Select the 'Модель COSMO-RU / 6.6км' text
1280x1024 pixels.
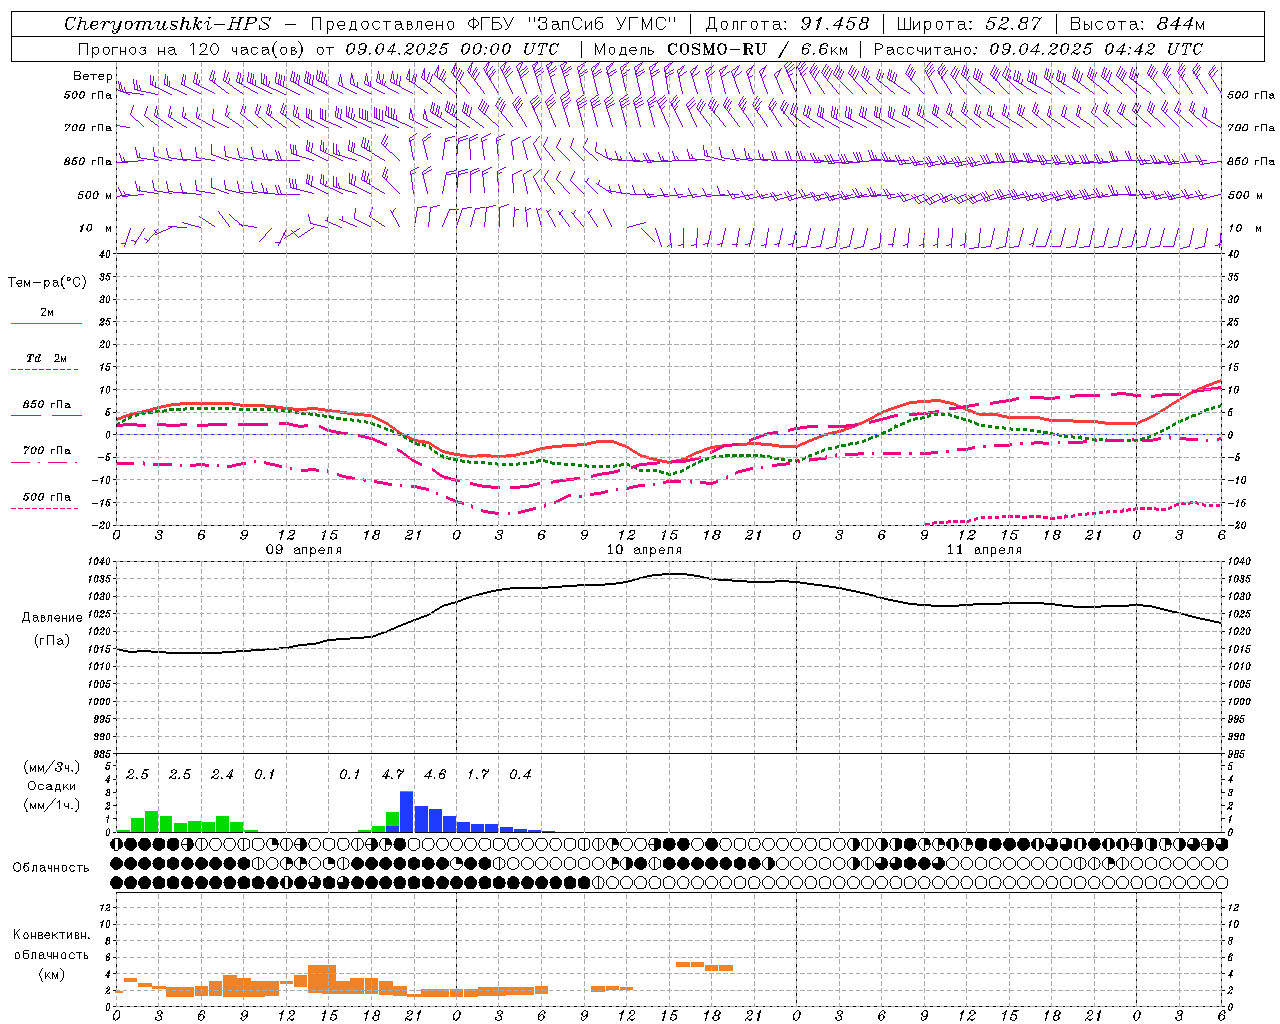(x=721, y=49)
